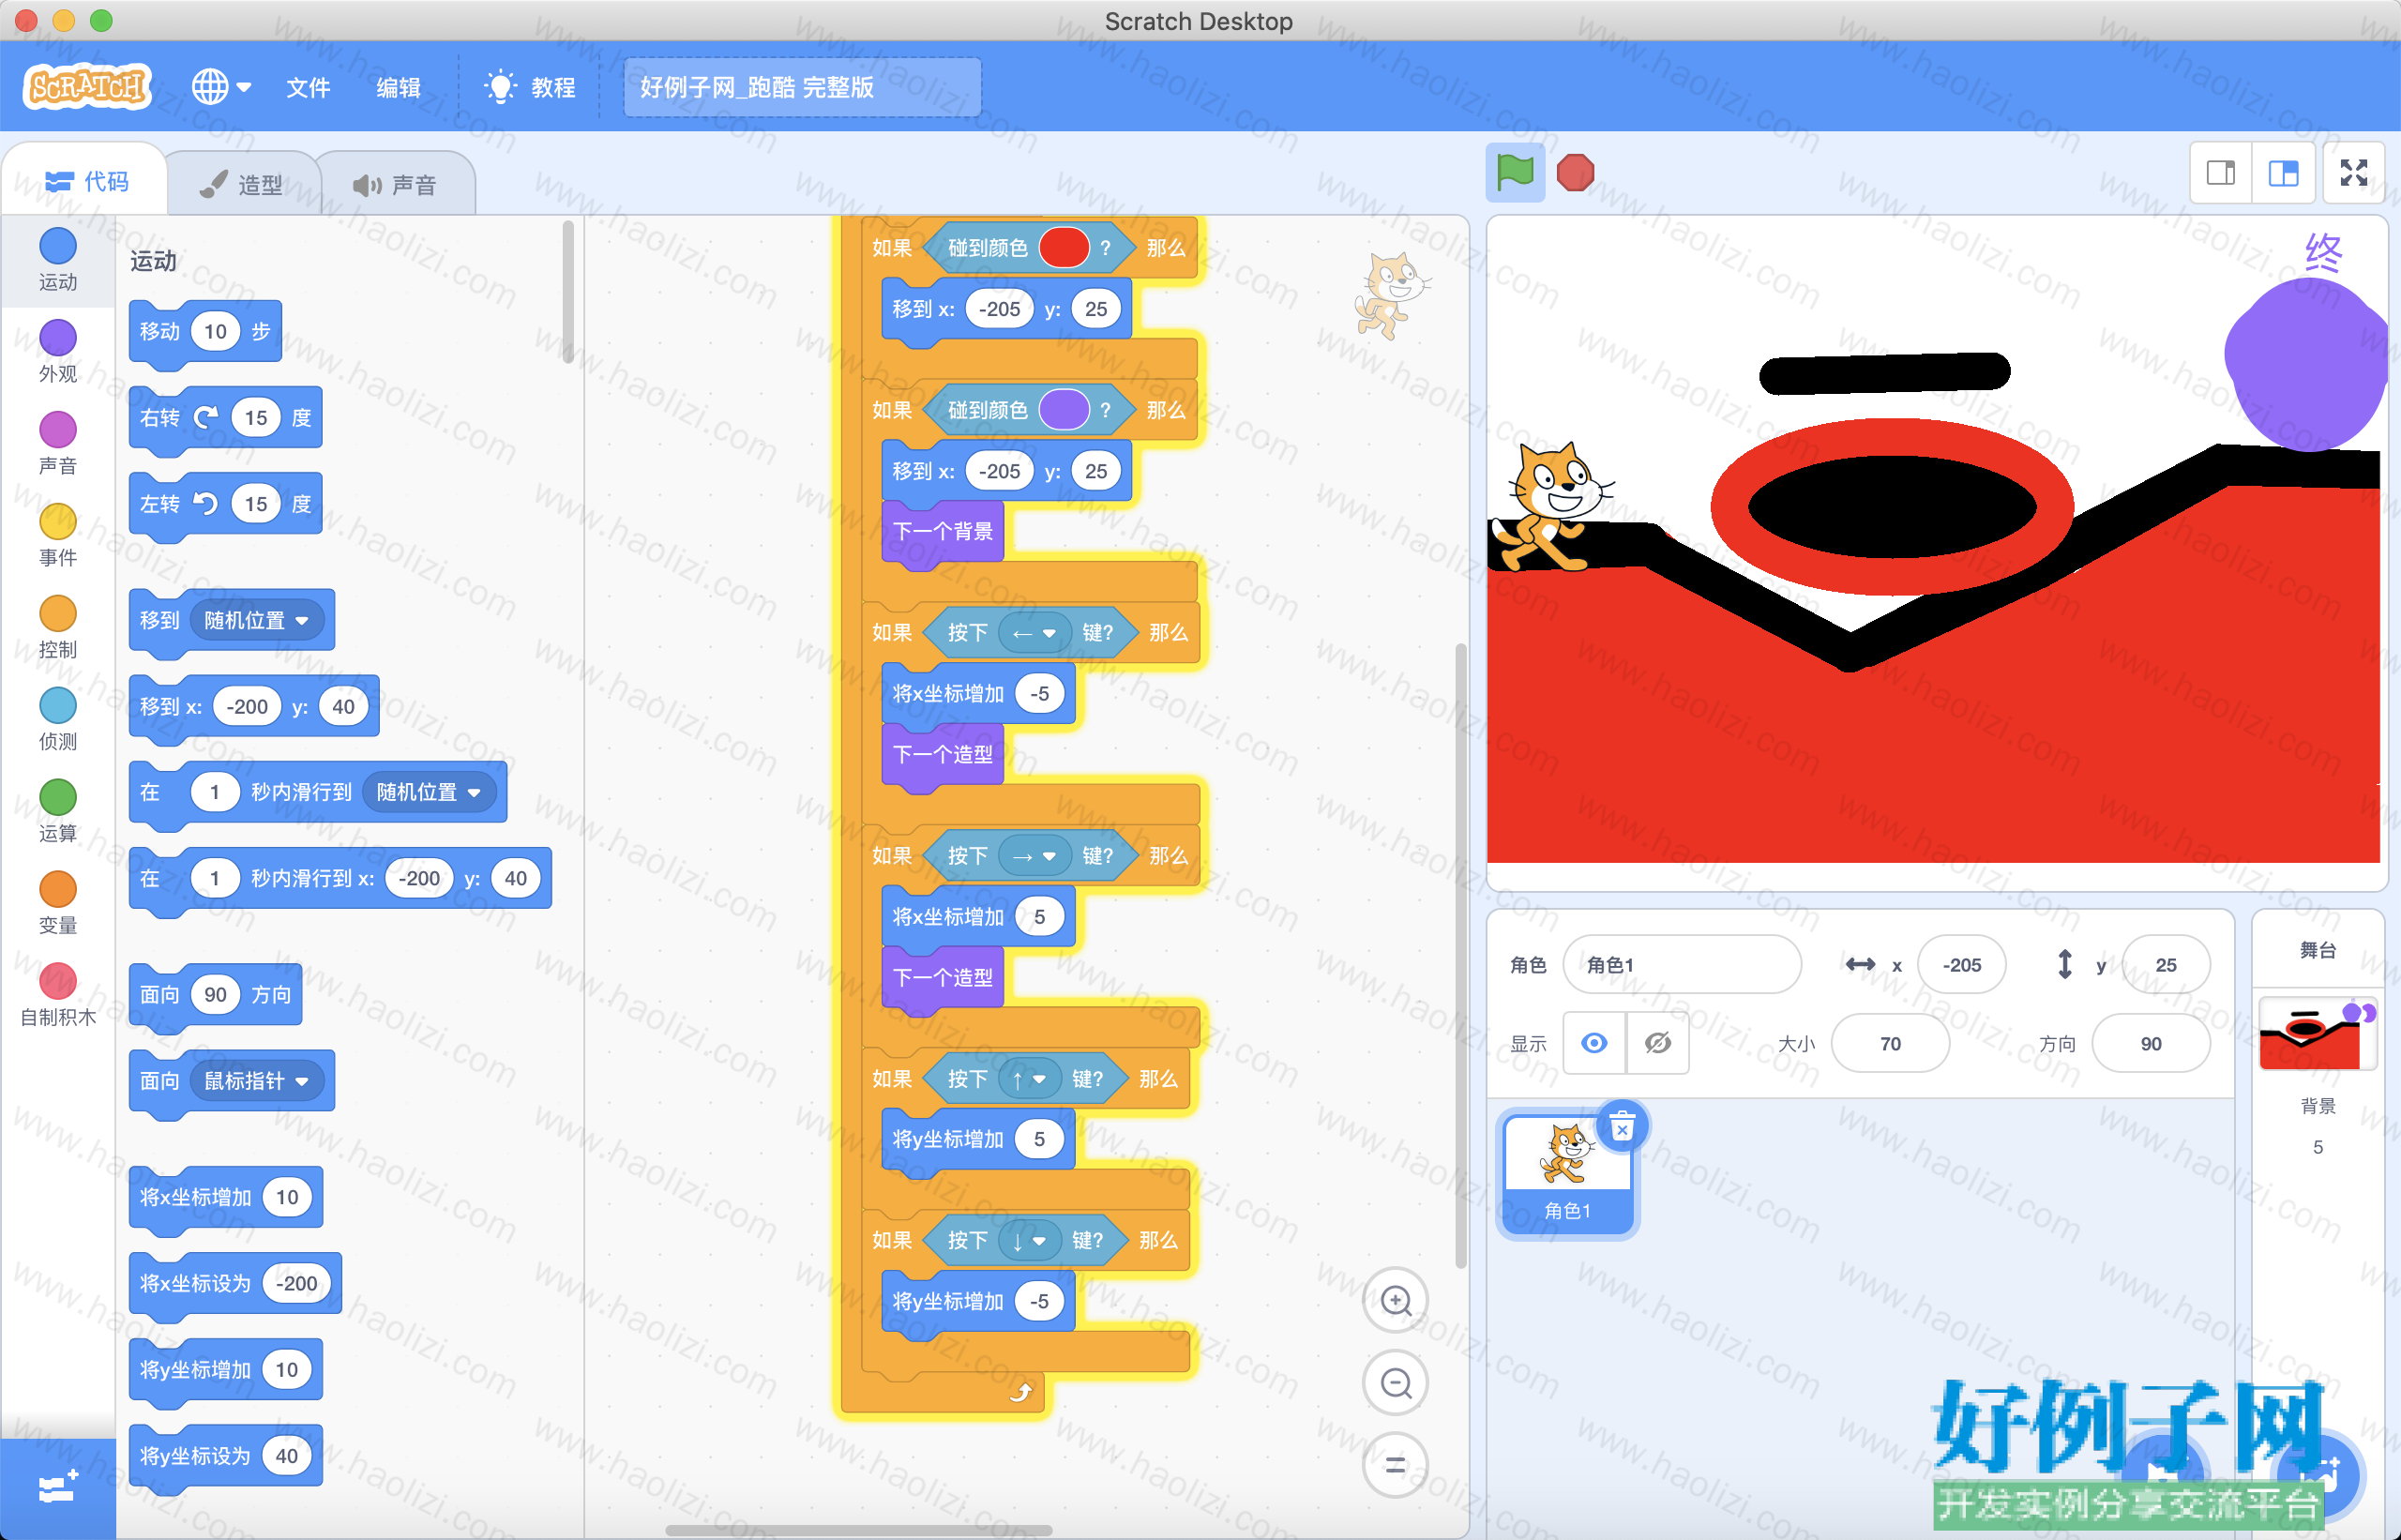2401x1540 pixels.
Task: Click the purple touching-color swatch
Action: tap(1064, 410)
